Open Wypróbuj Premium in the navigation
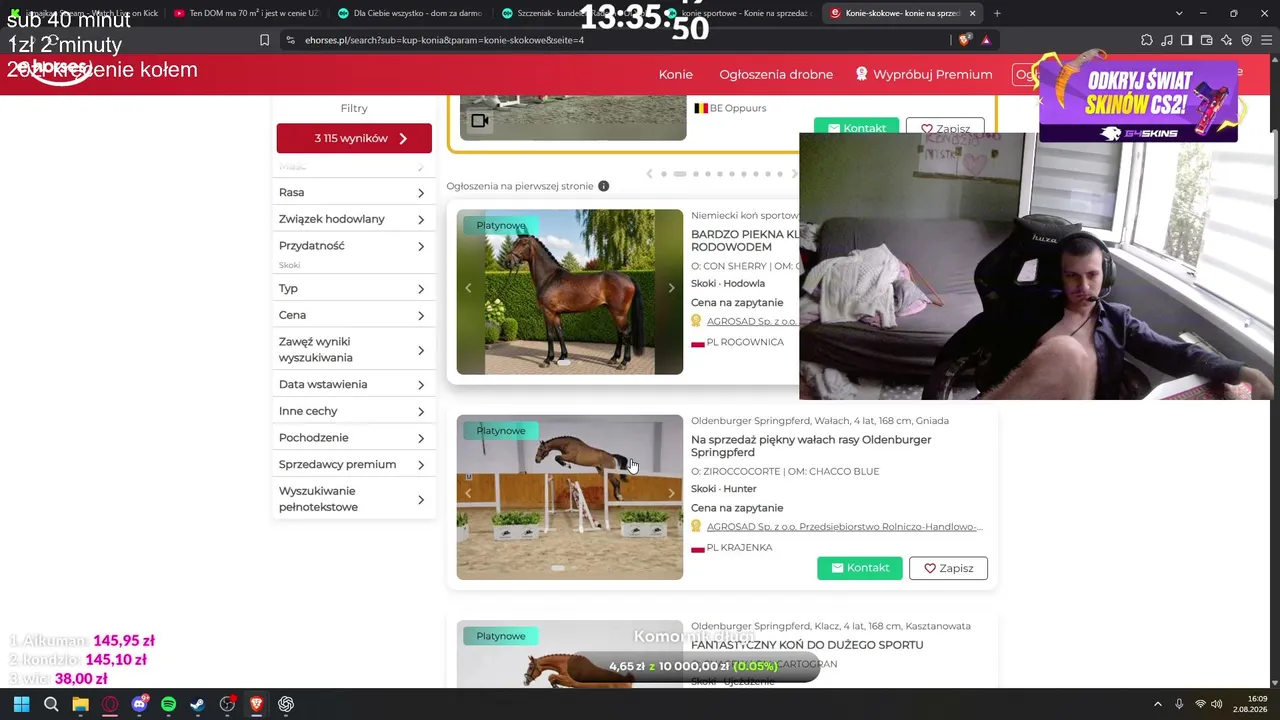The width and height of the screenshot is (1280, 720). [x=924, y=74]
